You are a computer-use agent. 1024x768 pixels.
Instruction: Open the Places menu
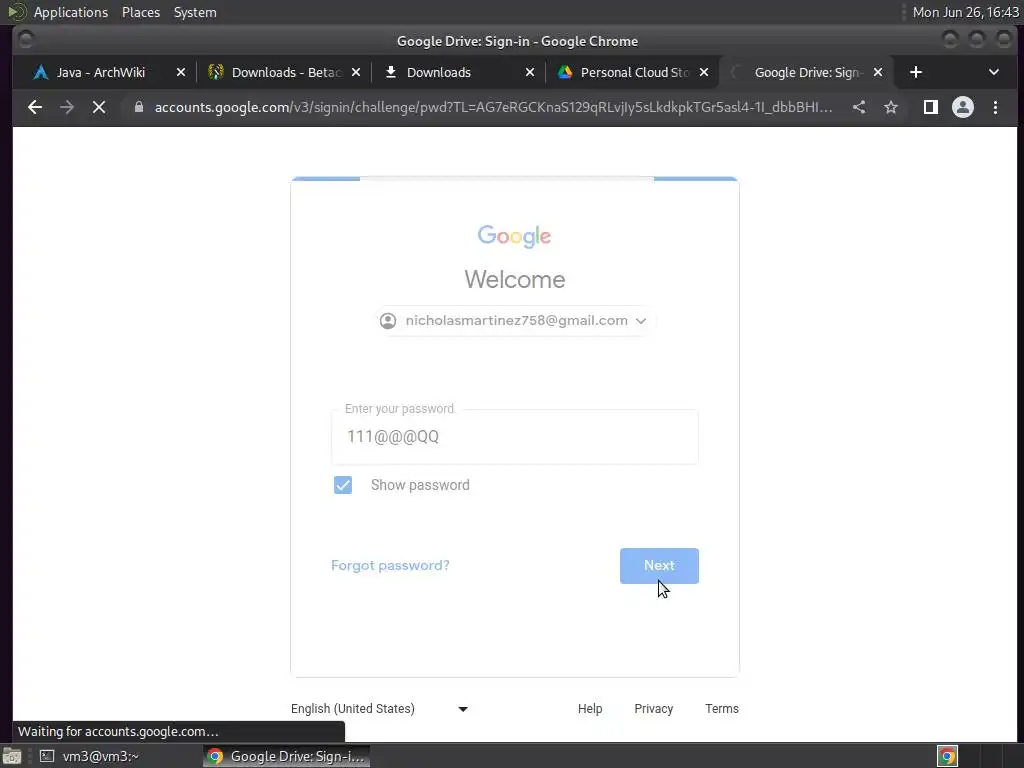click(x=140, y=12)
